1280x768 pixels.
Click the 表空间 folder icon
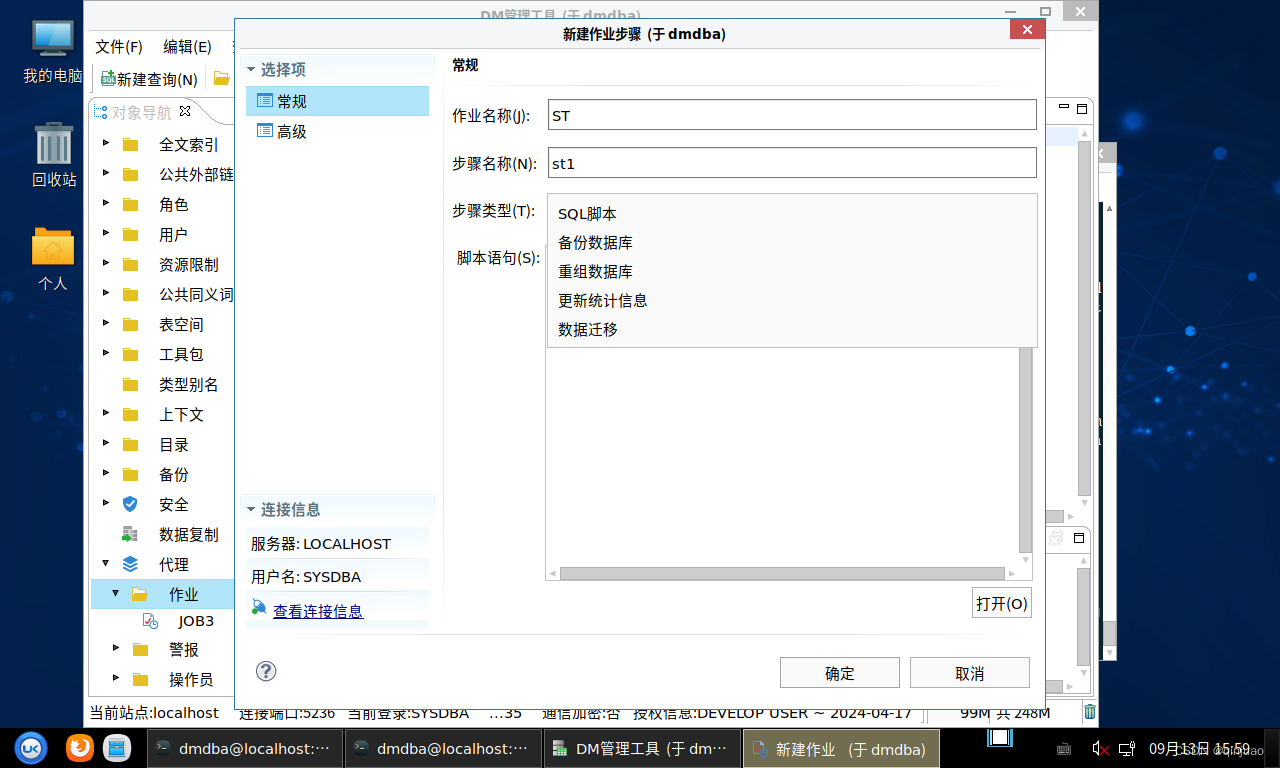(x=131, y=325)
